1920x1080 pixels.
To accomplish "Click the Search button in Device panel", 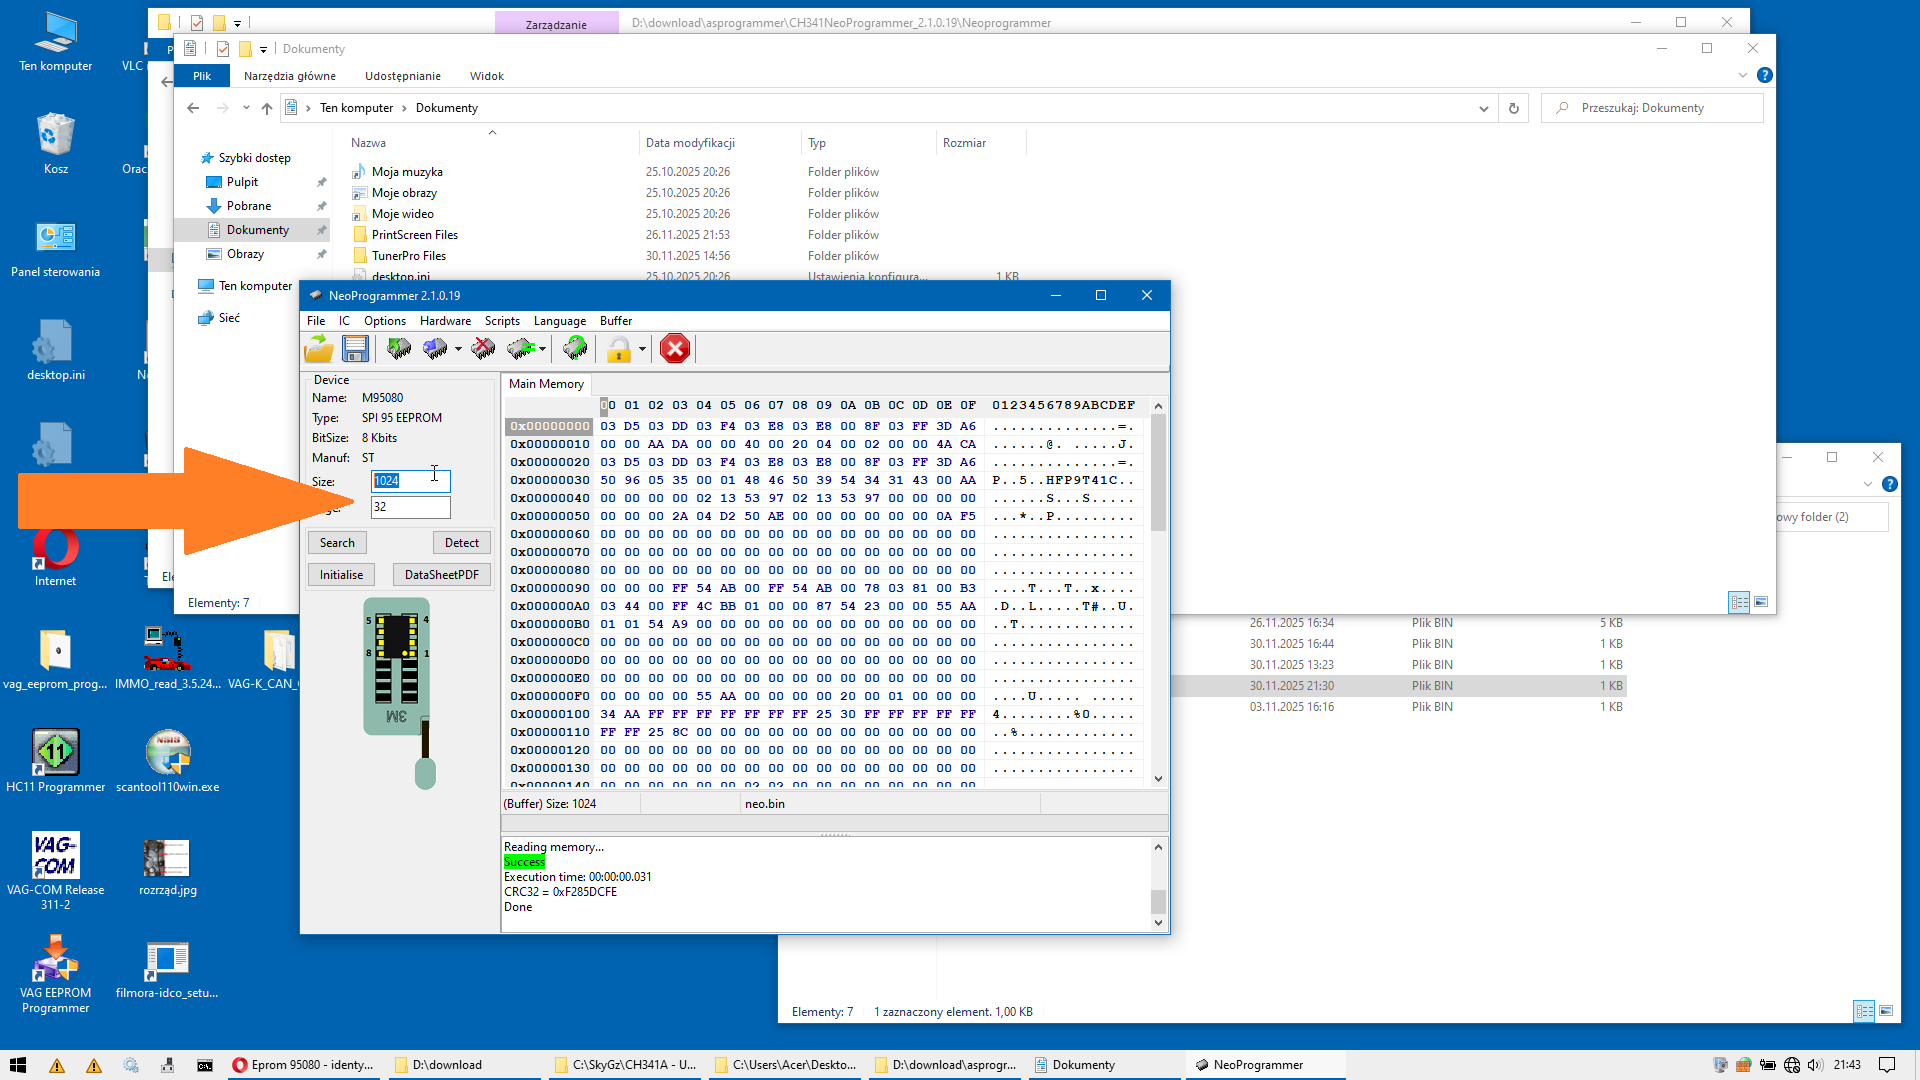I will 337,543.
